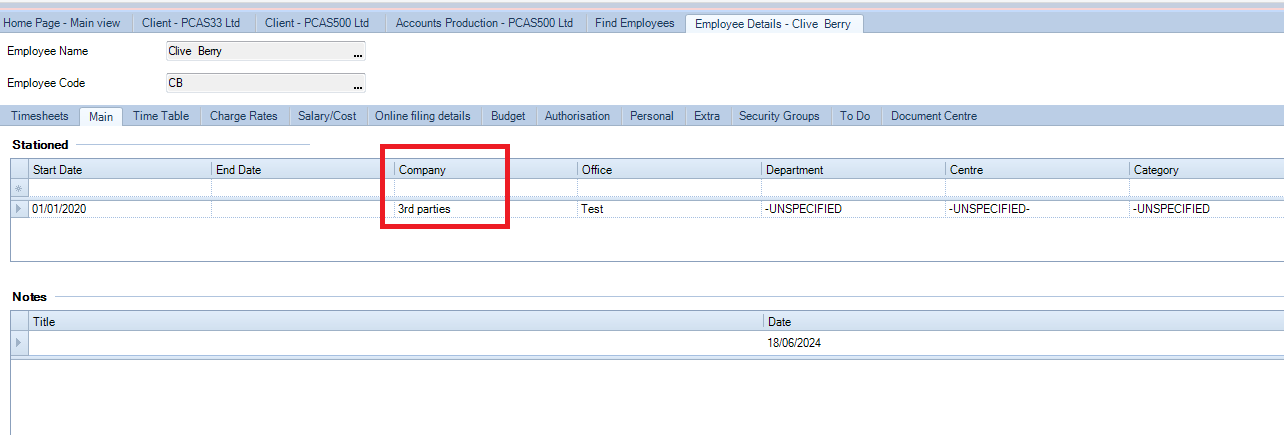The height and width of the screenshot is (435, 1284).
Task: Sort by the Category column header
Action: [1207, 170]
